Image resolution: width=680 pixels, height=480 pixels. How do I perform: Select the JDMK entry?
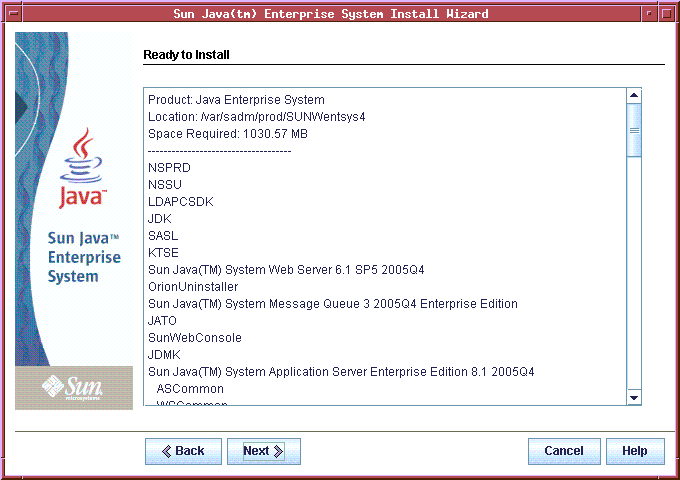pyautogui.click(x=164, y=354)
